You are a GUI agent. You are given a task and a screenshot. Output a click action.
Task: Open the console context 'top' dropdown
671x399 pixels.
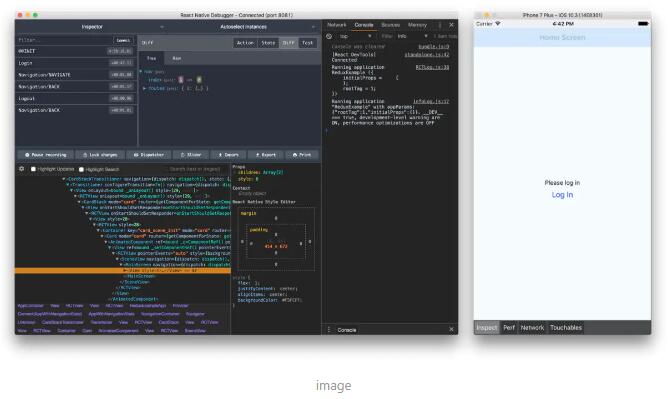(355, 36)
